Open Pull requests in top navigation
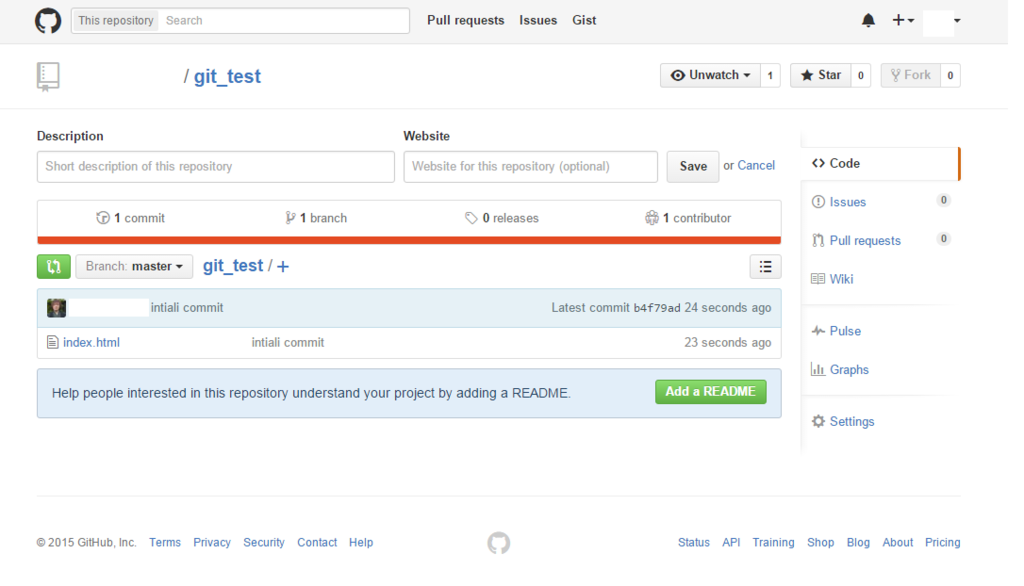 pos(465,20)
